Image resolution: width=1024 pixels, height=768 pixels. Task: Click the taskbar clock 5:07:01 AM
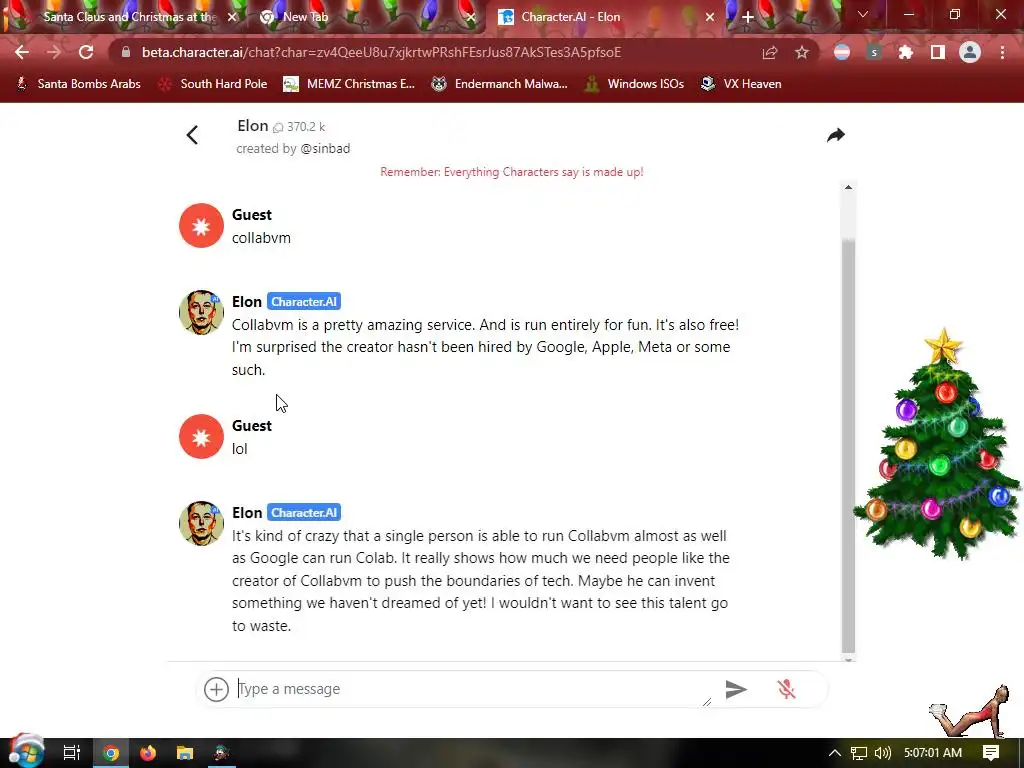933,753
